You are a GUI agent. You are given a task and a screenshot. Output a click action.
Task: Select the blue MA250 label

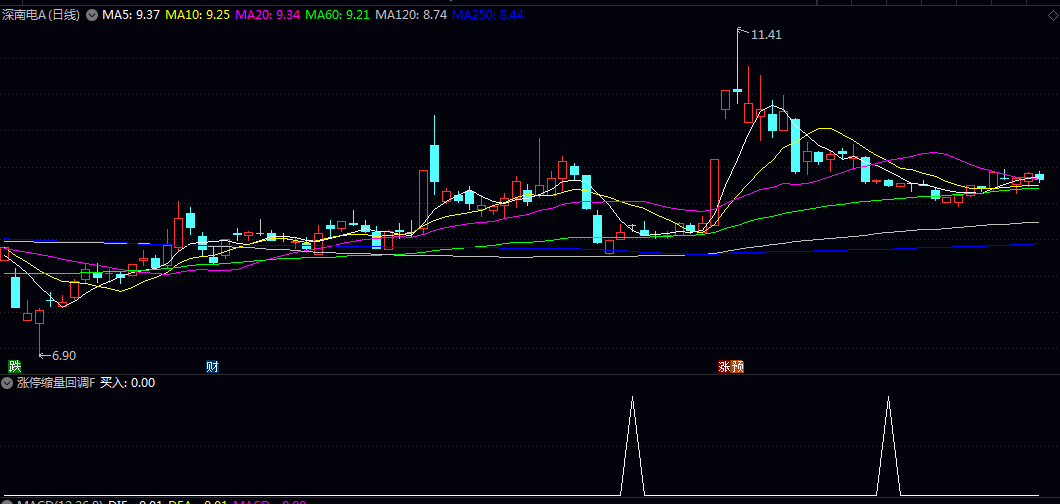coord(487,16)
